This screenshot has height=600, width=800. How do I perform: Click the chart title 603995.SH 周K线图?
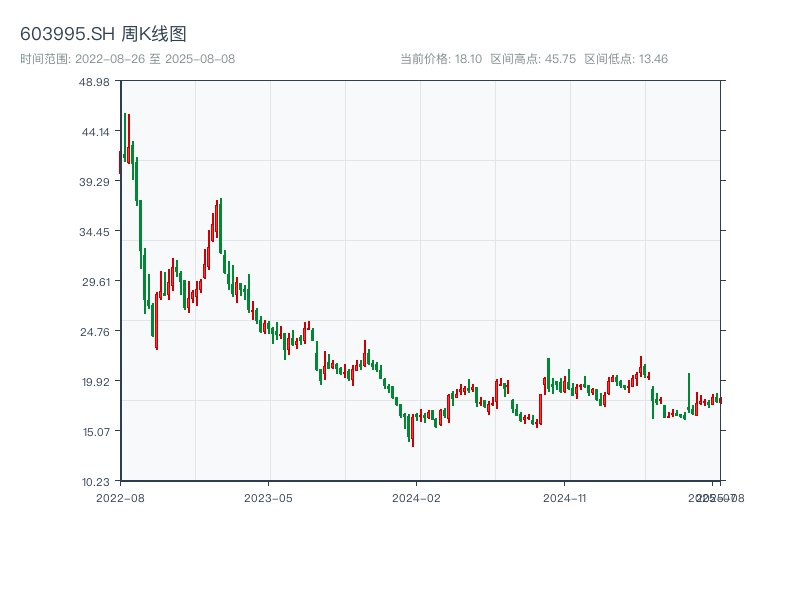point(103,34)
